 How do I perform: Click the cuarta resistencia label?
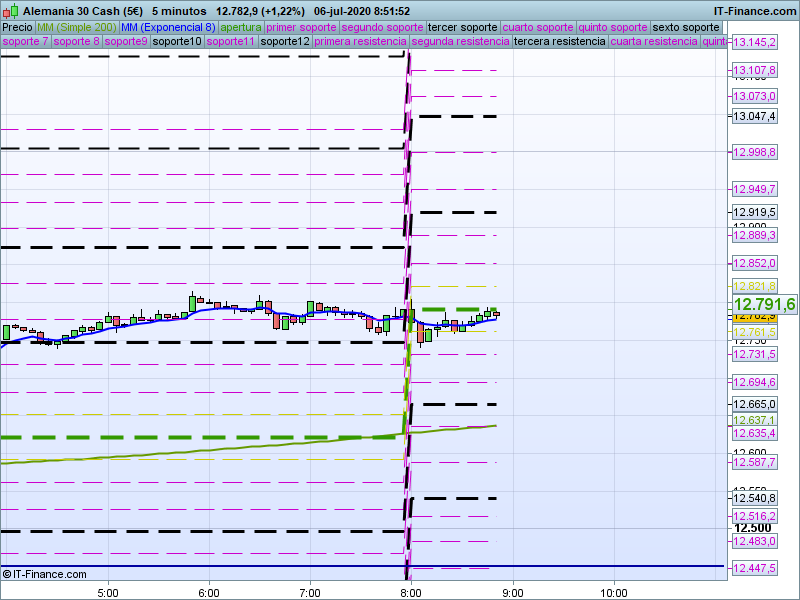tap(654, 42)
